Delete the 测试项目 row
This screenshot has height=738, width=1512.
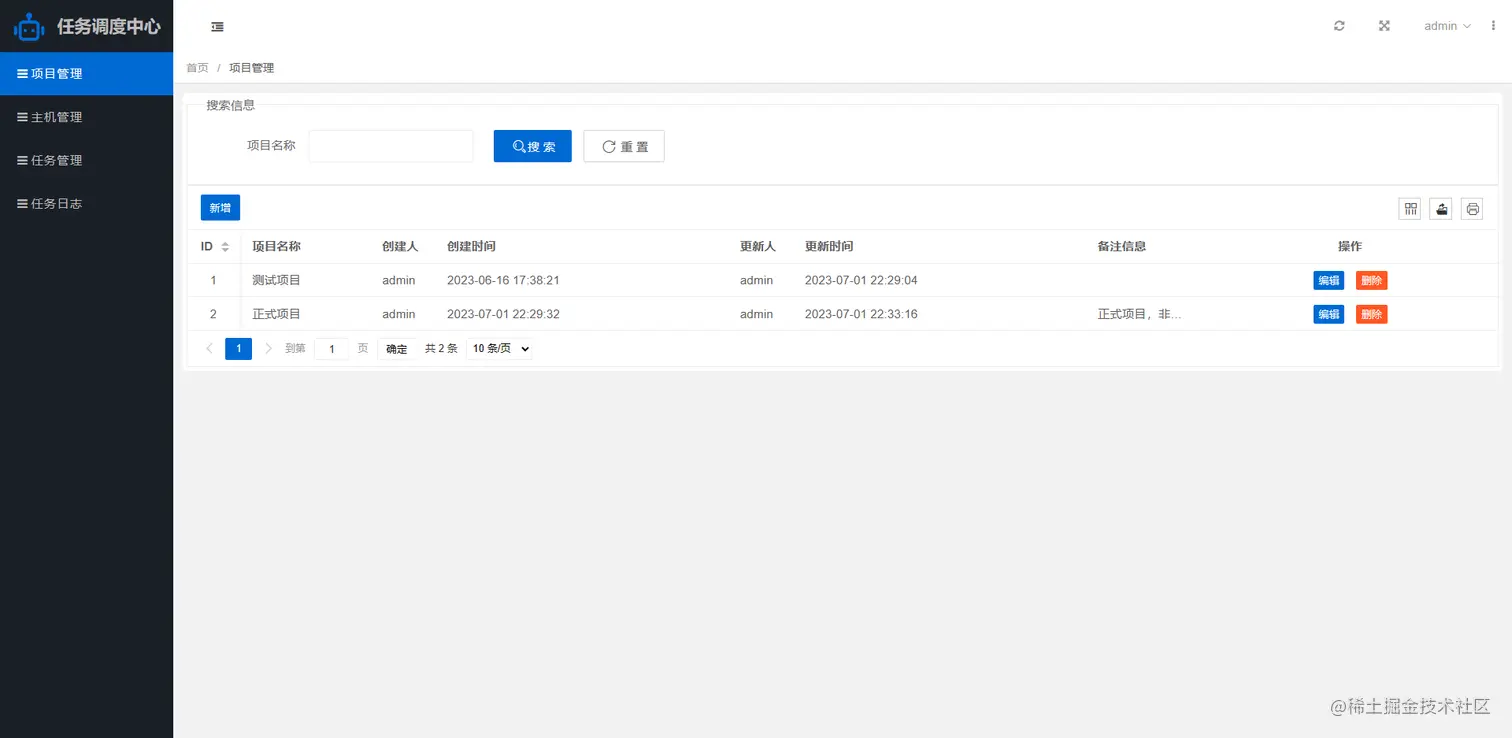pyautogui.click(x=1372, y=281)
